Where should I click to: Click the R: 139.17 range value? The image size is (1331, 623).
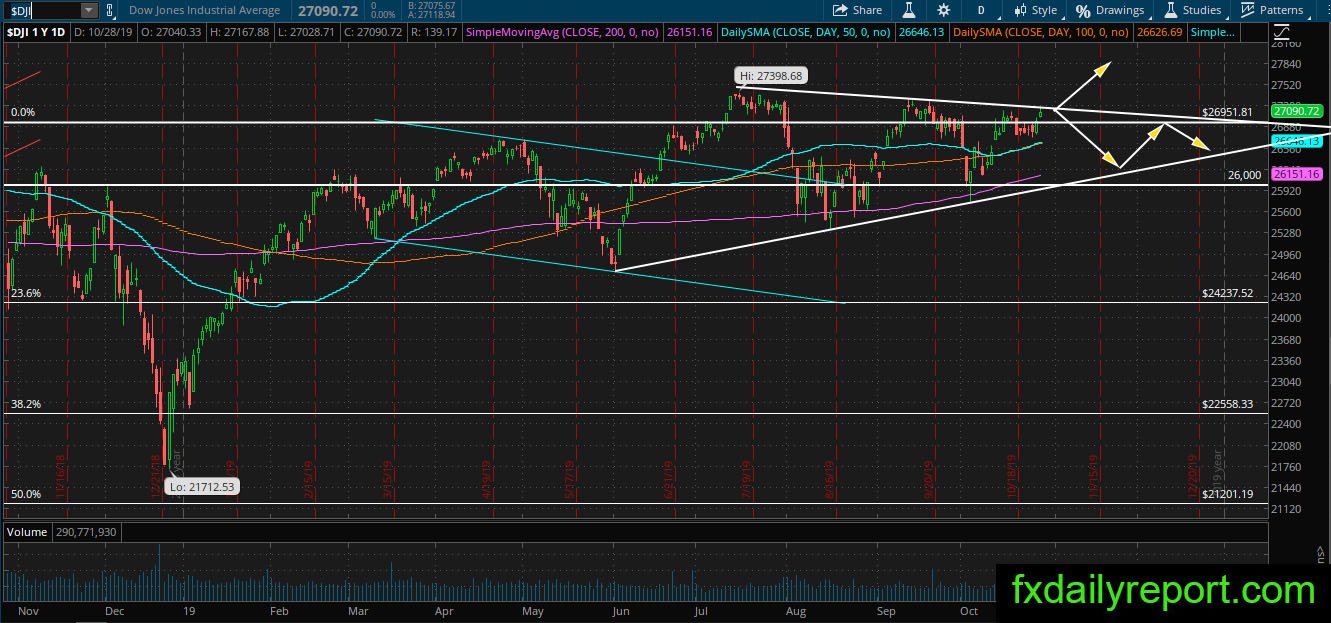pos(433,32)
